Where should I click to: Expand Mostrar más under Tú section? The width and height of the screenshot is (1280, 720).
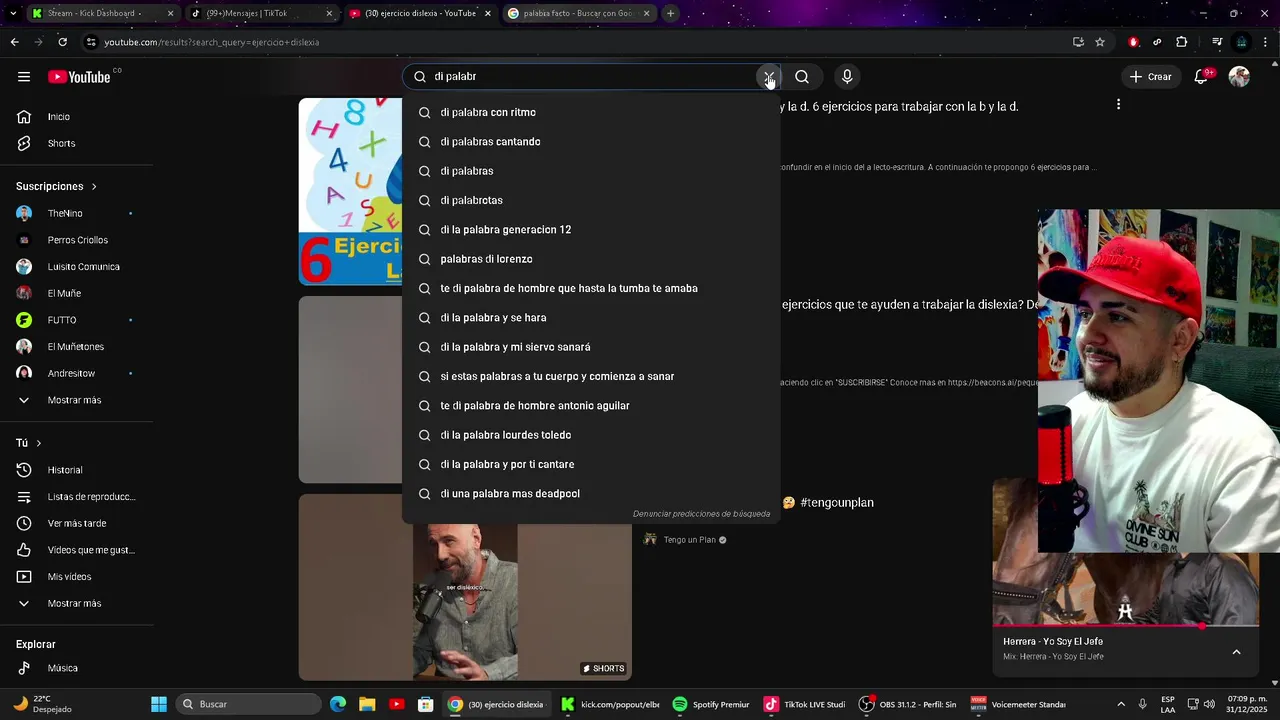(76, 603)
